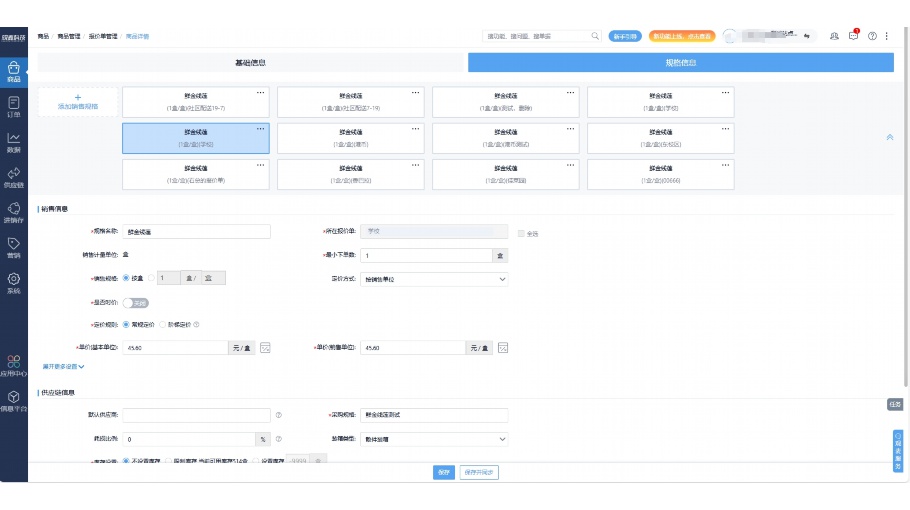Click the help question mark icon in header

pos(872,36)
